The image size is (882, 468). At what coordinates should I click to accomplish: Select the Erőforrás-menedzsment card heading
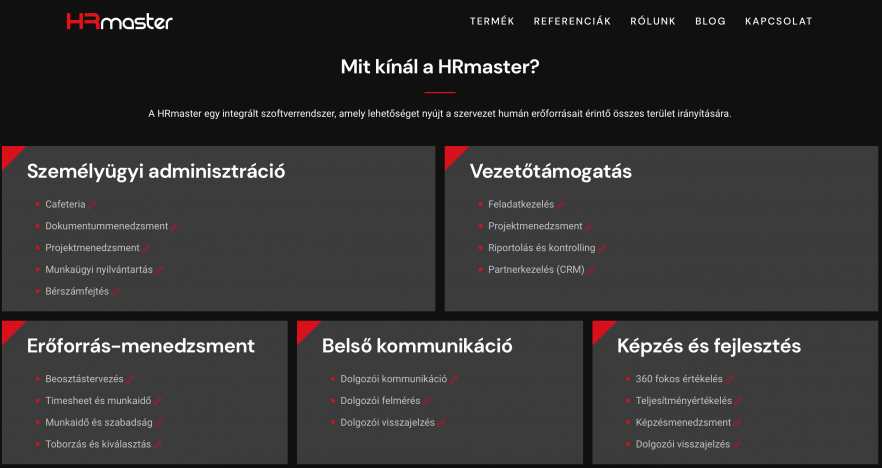[141, 346]
